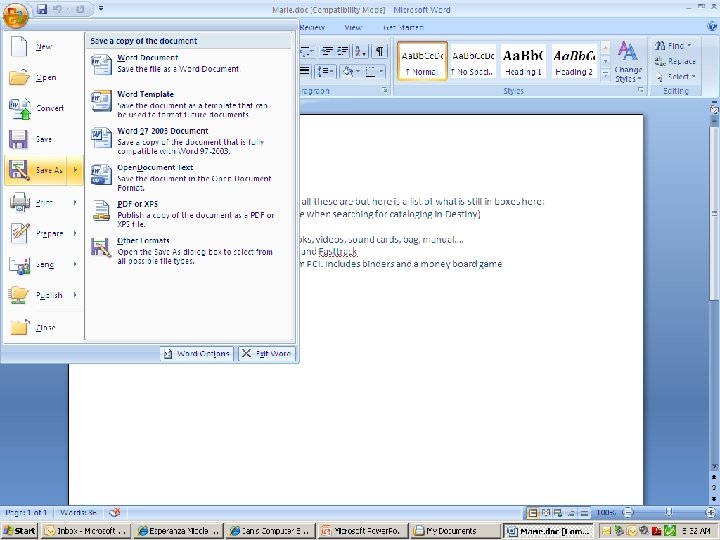This screenshot has width=720, height=540.
Task: Expand the Save As submenu arrow
Action: (75, 170)
